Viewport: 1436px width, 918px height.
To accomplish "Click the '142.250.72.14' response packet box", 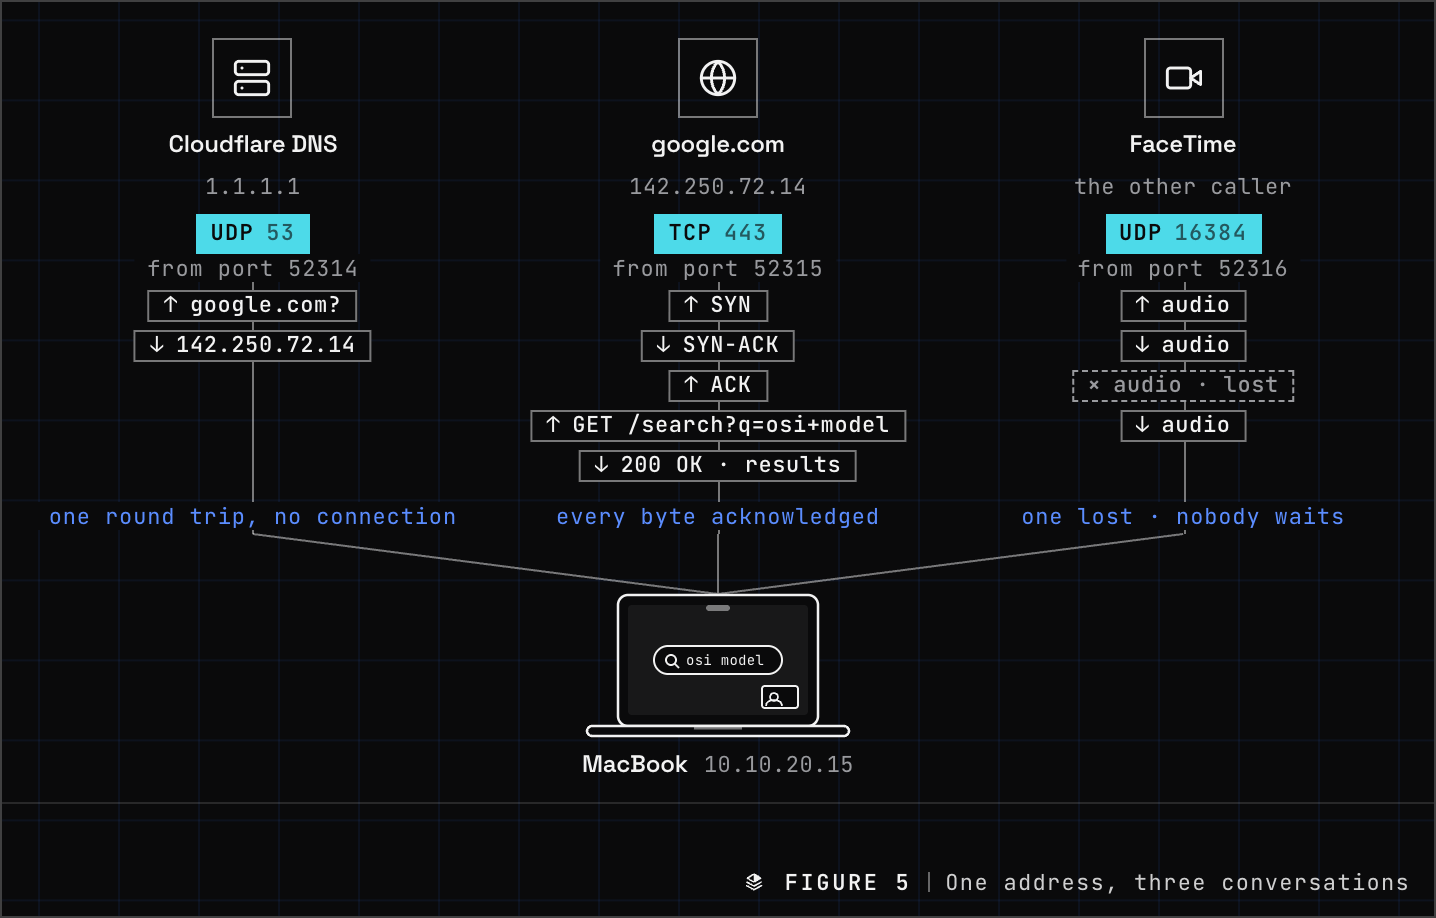I will point(252,345).
